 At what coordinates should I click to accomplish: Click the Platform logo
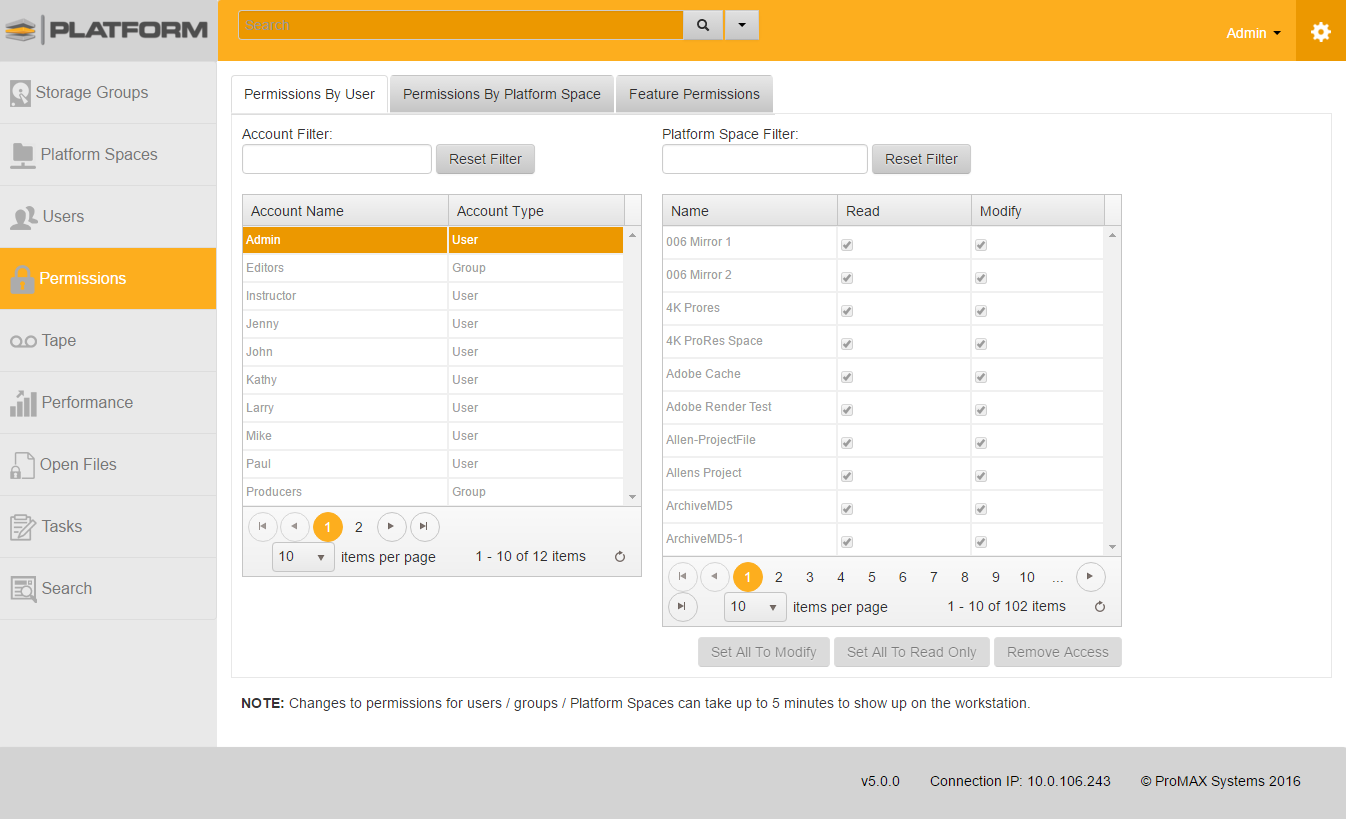(x=108, y=30)
